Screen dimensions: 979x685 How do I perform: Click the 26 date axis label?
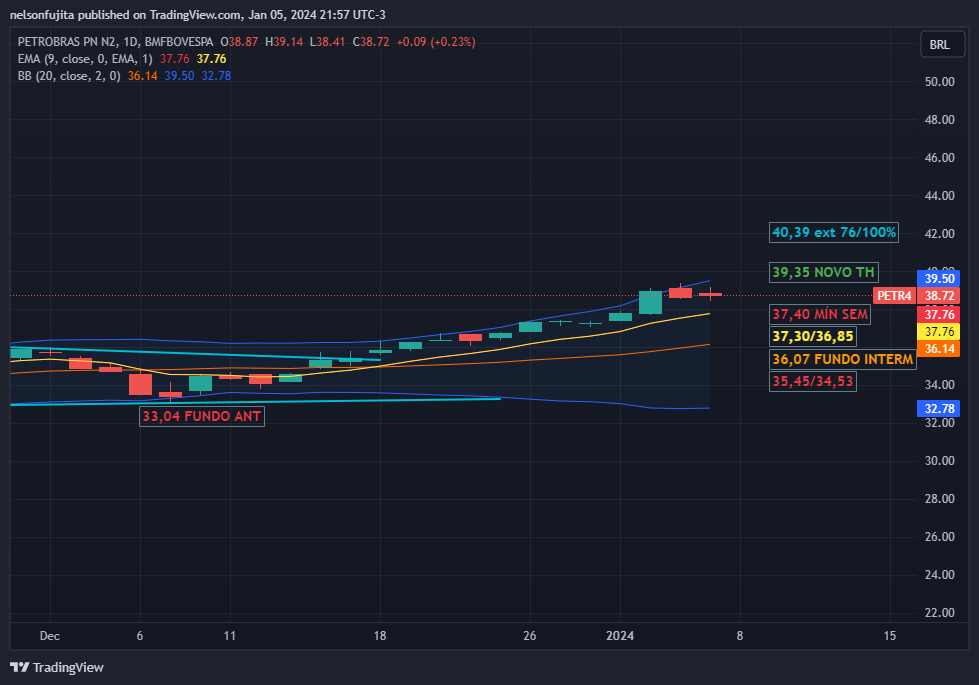(x=529, y=636)
